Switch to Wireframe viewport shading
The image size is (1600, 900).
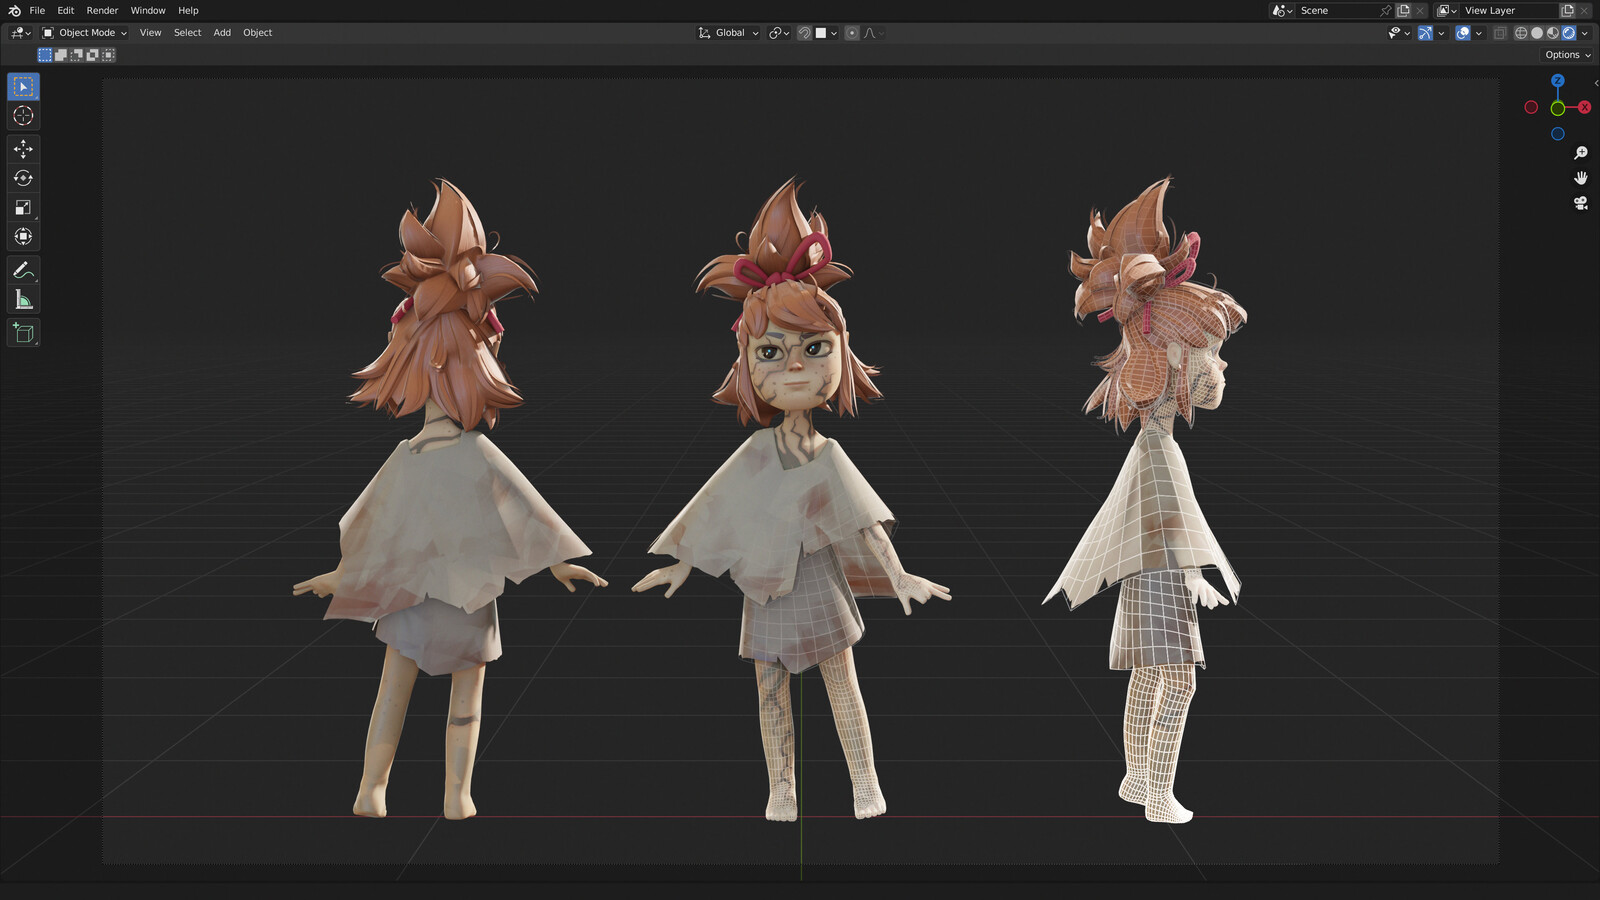(x=1521, y=33)
